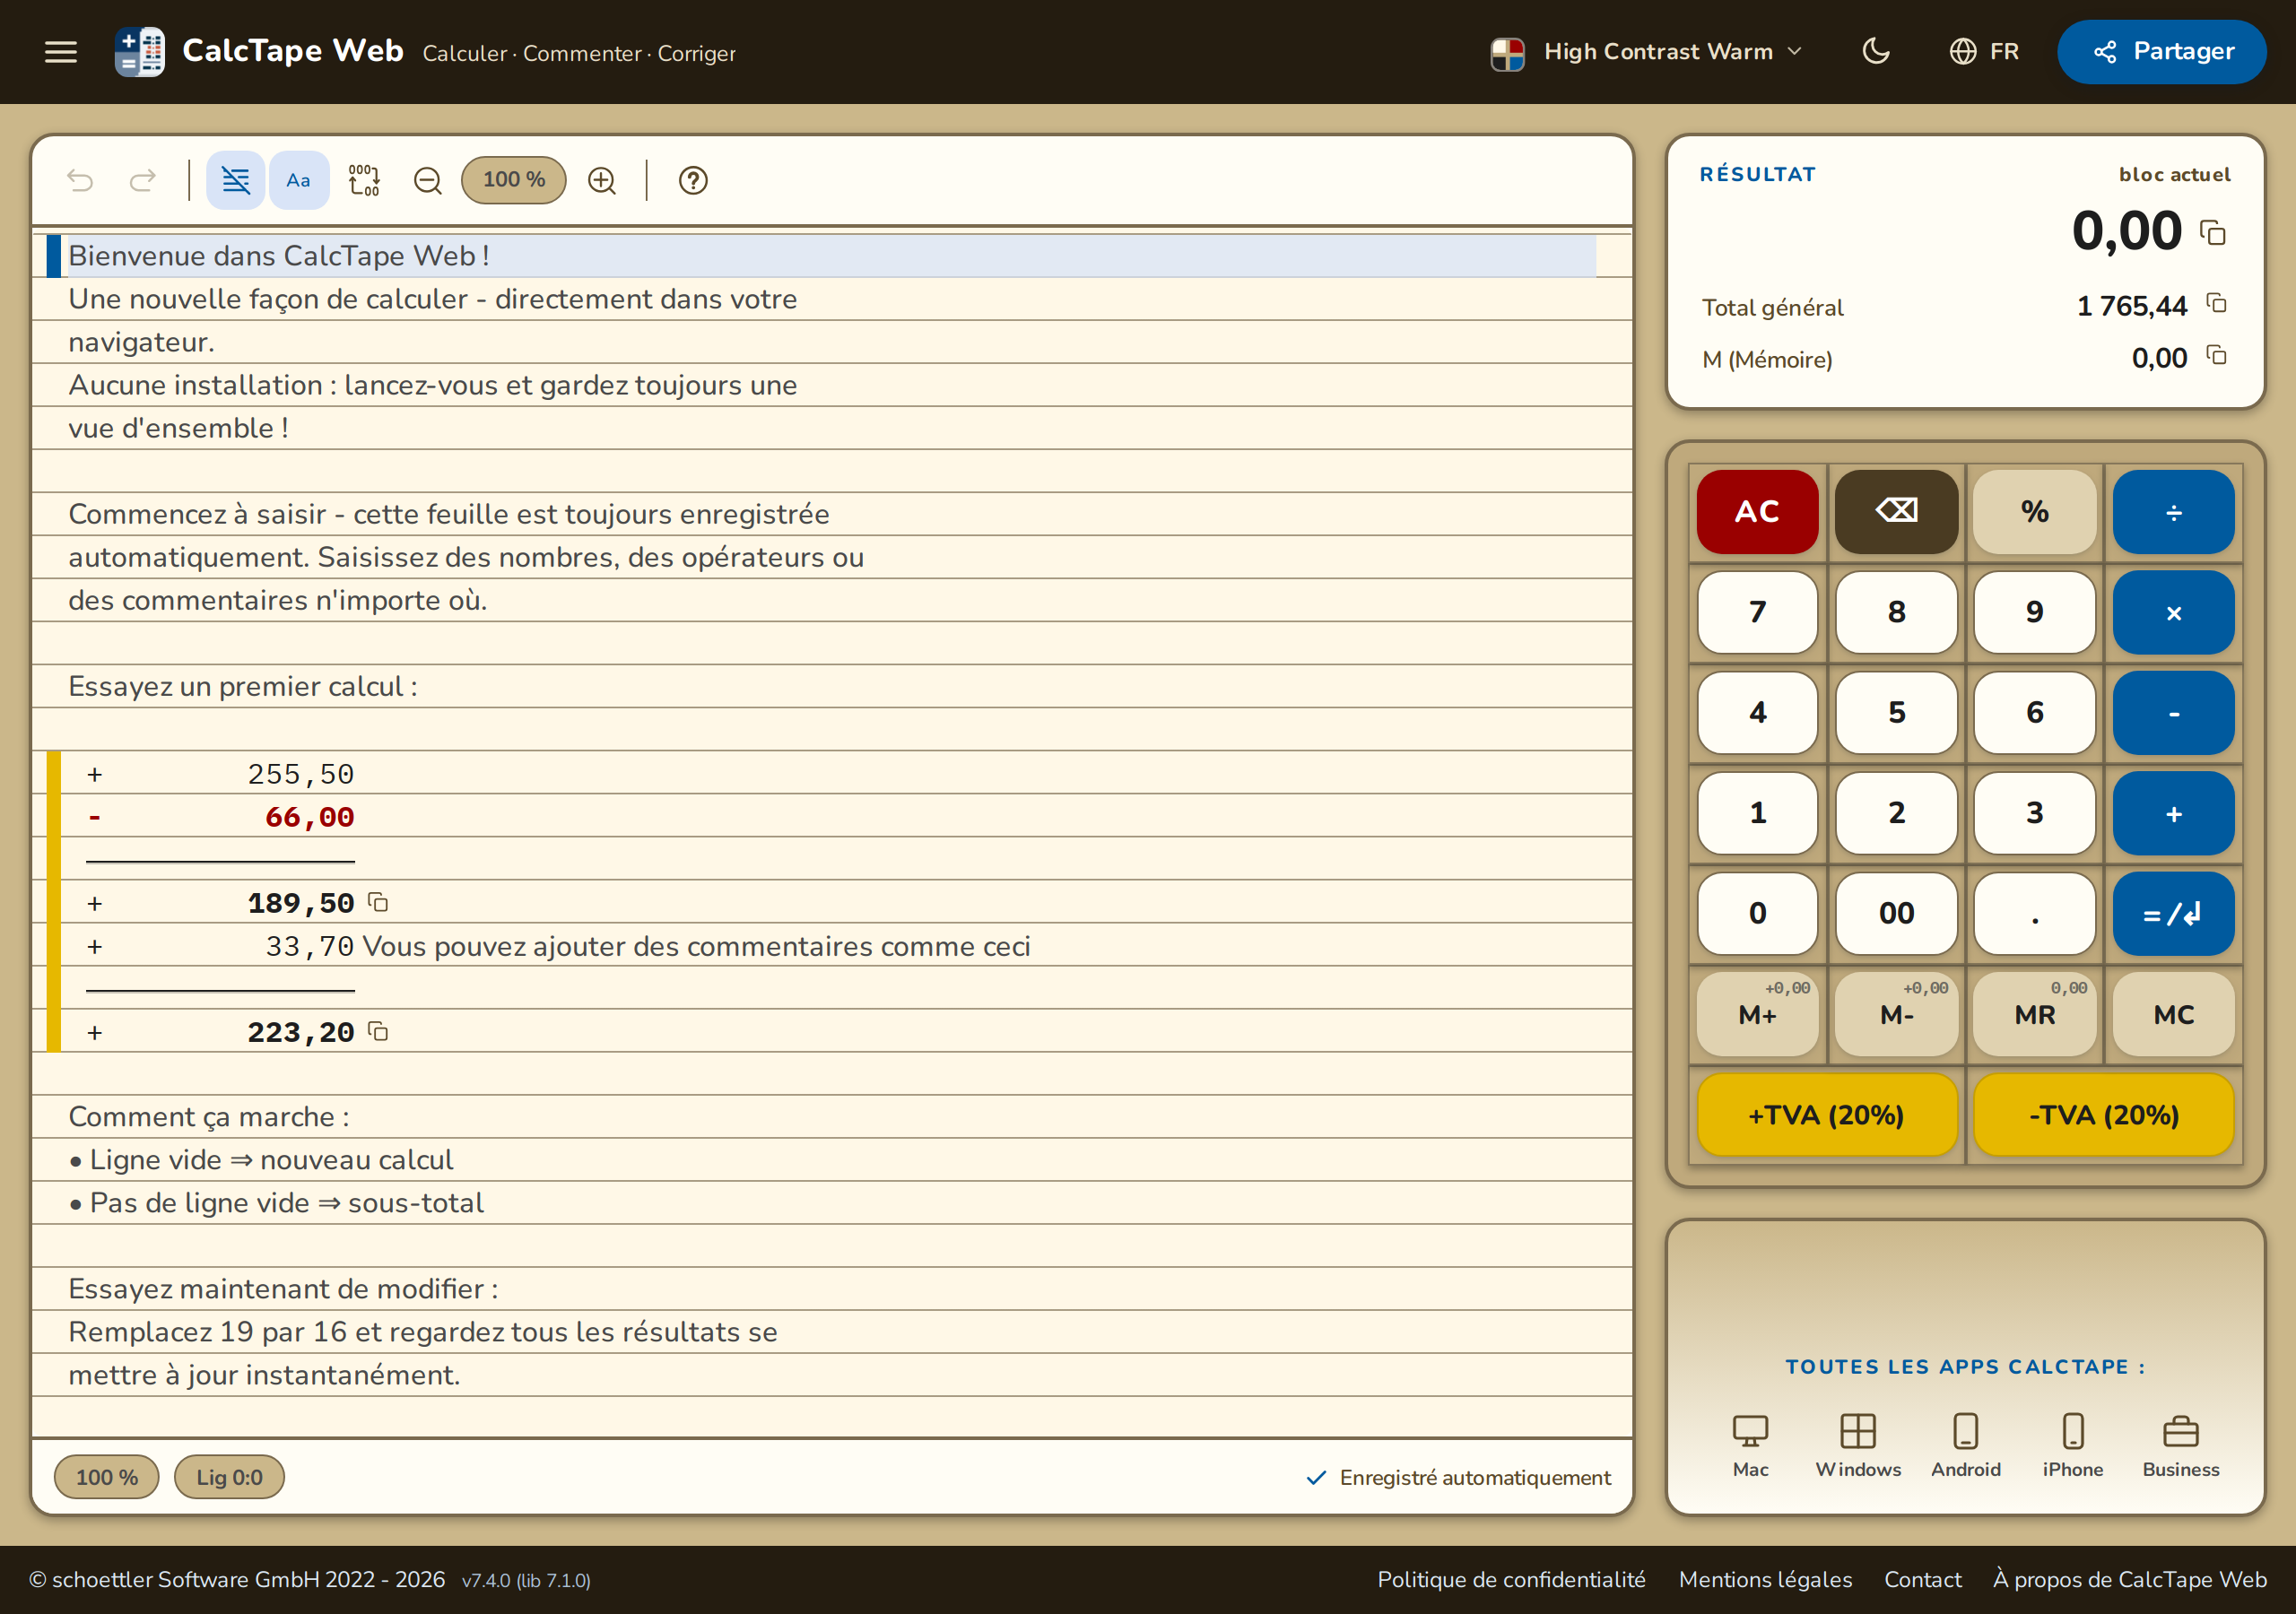Zoom in the tape view
The image size is (2296, 1614).
(x=602, y=180)
